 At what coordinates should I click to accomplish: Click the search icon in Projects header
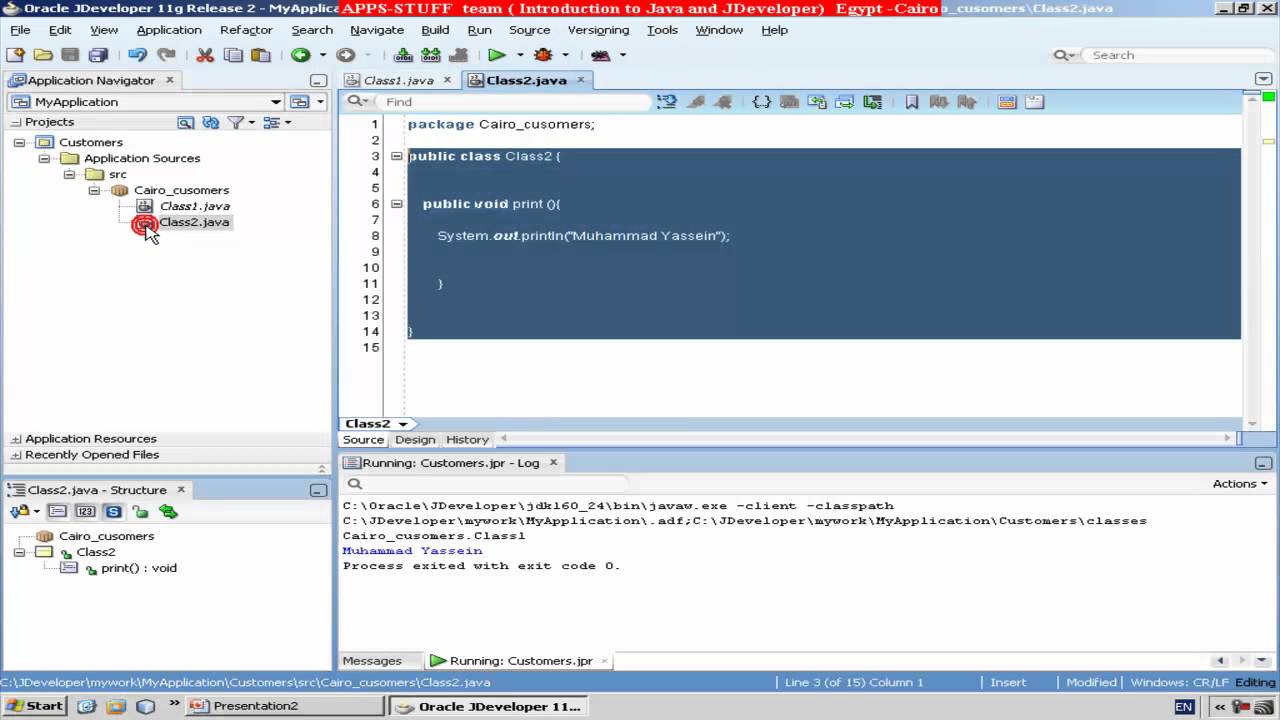point(185,122)
